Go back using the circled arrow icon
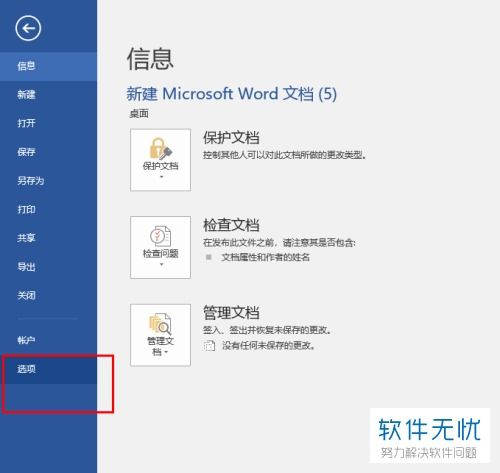The image size is (500, 473). [28, 28]
